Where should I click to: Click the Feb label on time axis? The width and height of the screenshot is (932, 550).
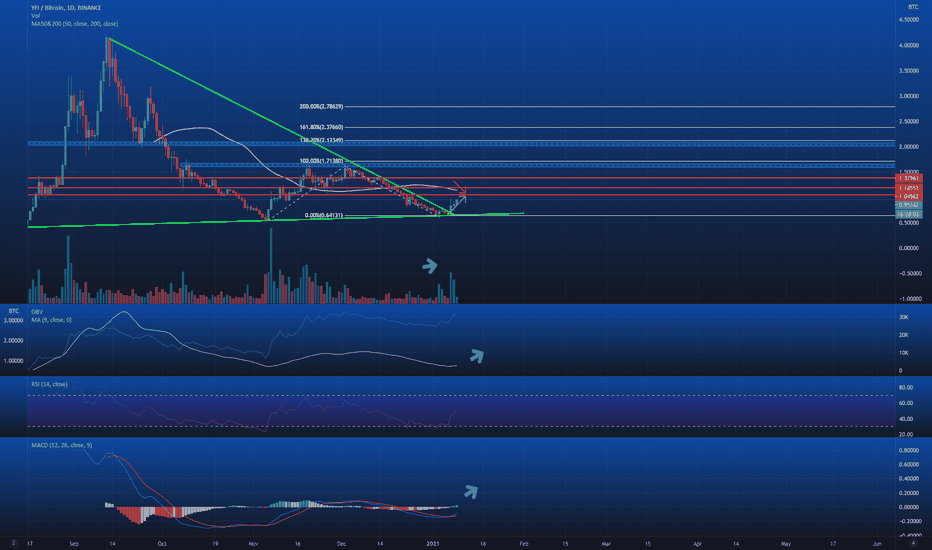point(524,543)
